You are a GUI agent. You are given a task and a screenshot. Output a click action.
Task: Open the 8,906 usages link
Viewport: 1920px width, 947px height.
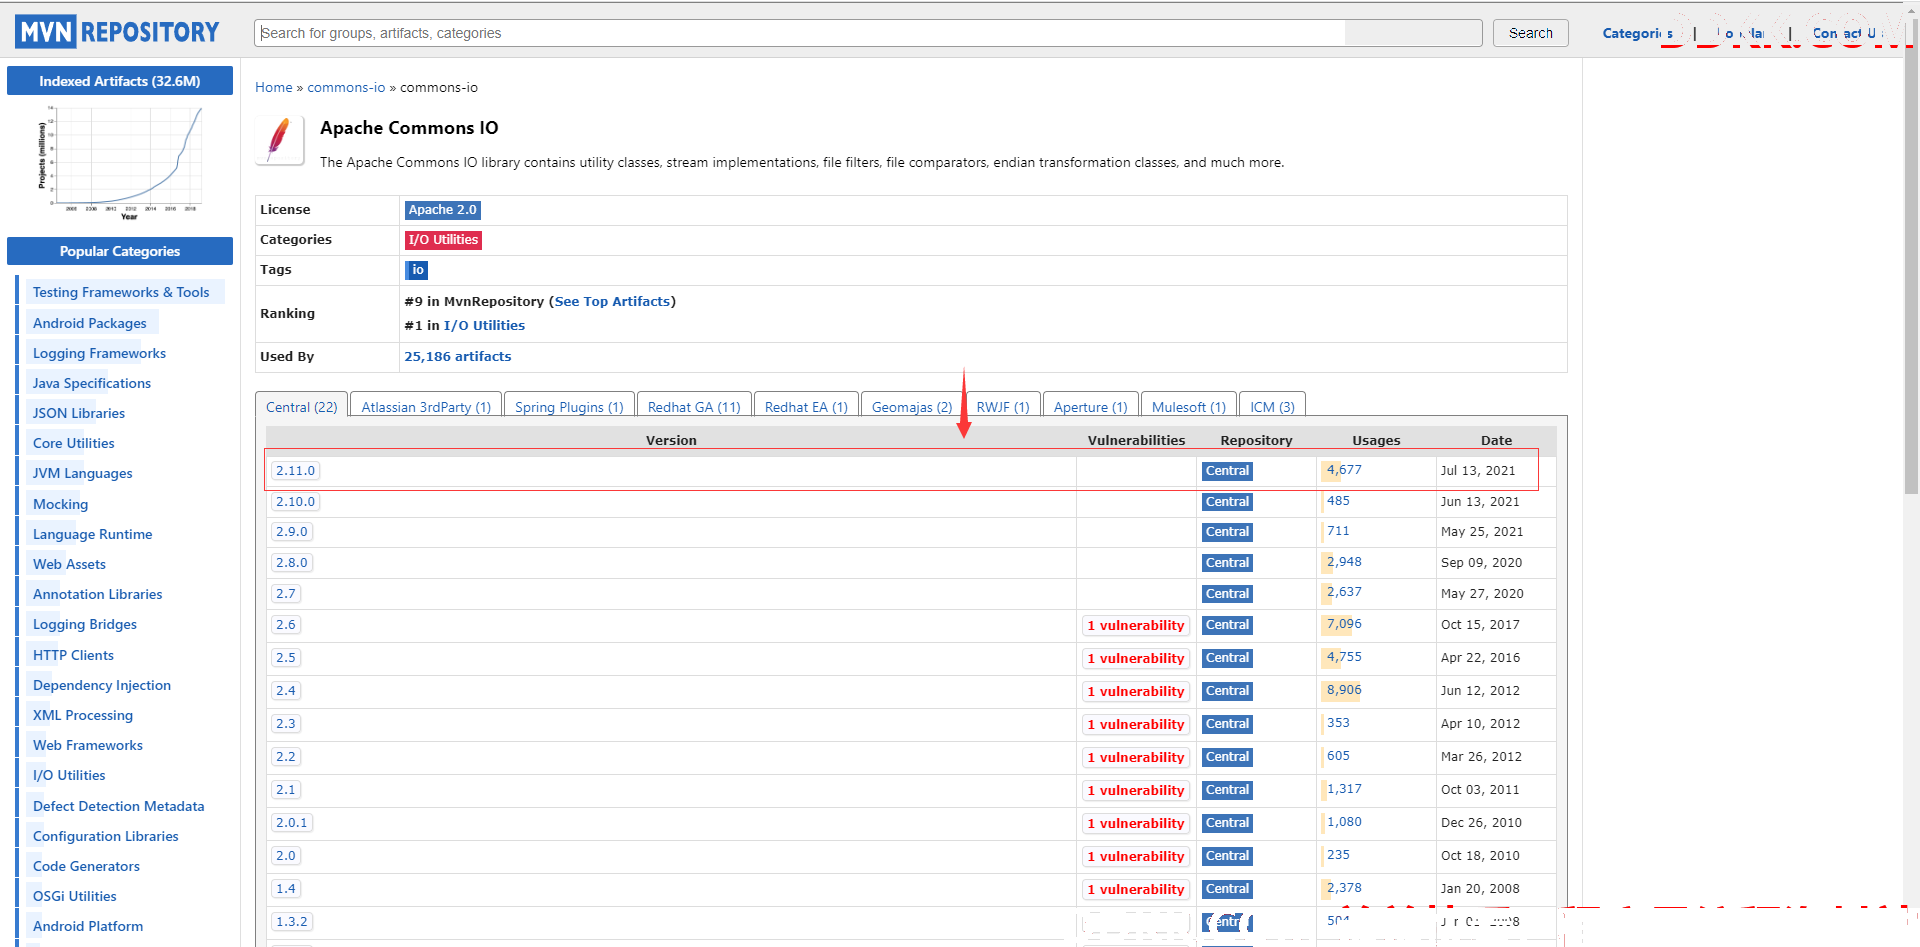point(1344,689)
